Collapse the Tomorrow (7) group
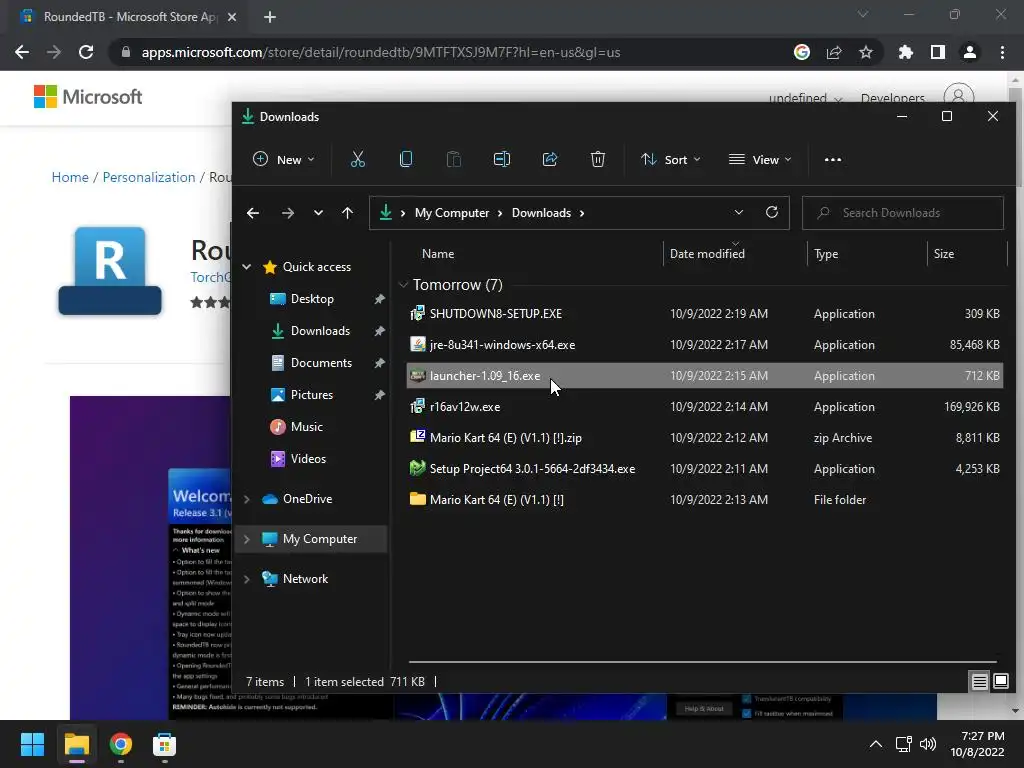The width and height of the screenshot is (1024, 768). click(403, 285)
